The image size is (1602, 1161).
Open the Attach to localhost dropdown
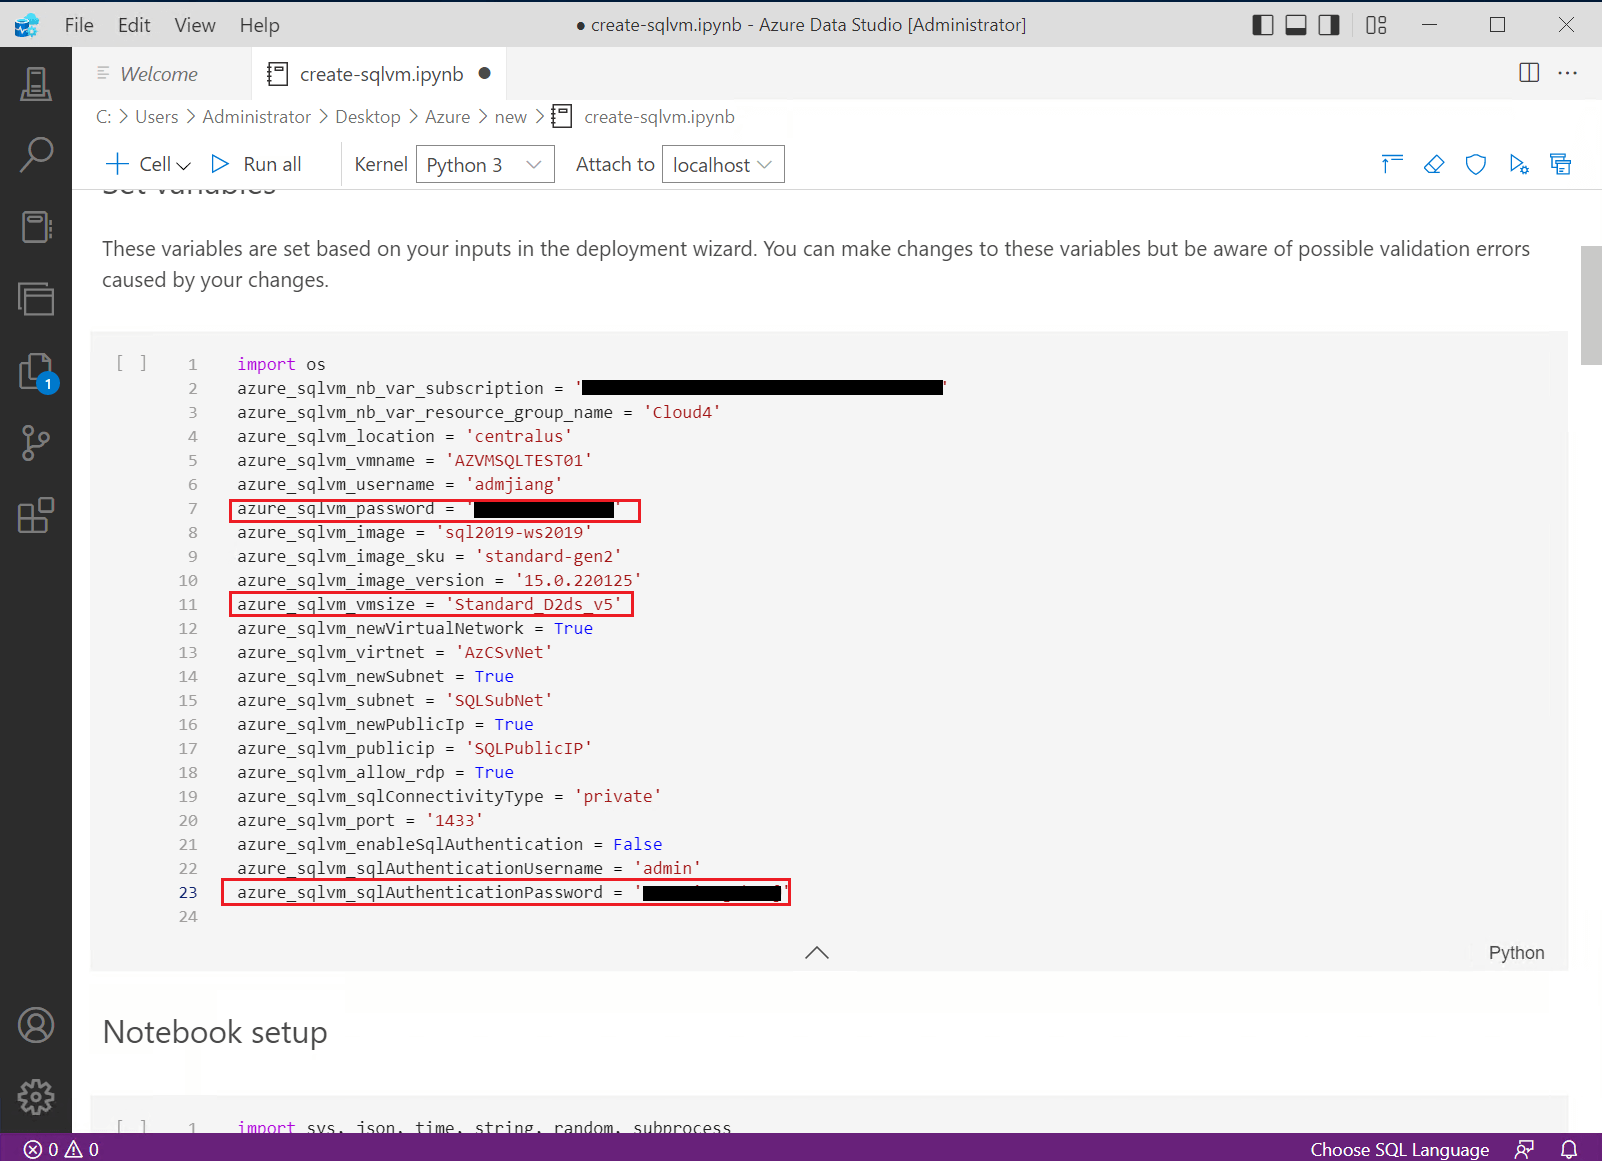click(x=723, y=164)
